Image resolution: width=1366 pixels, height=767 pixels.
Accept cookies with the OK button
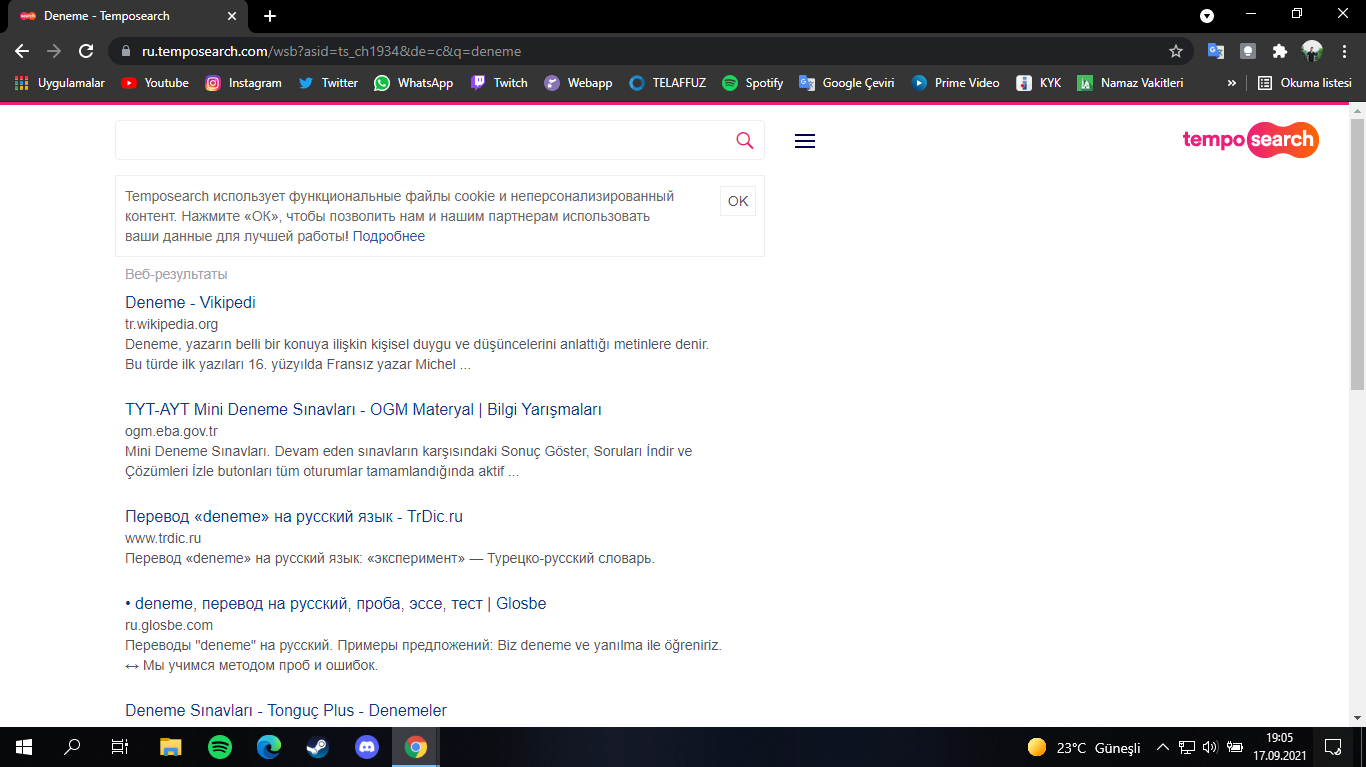pos(738,201)
